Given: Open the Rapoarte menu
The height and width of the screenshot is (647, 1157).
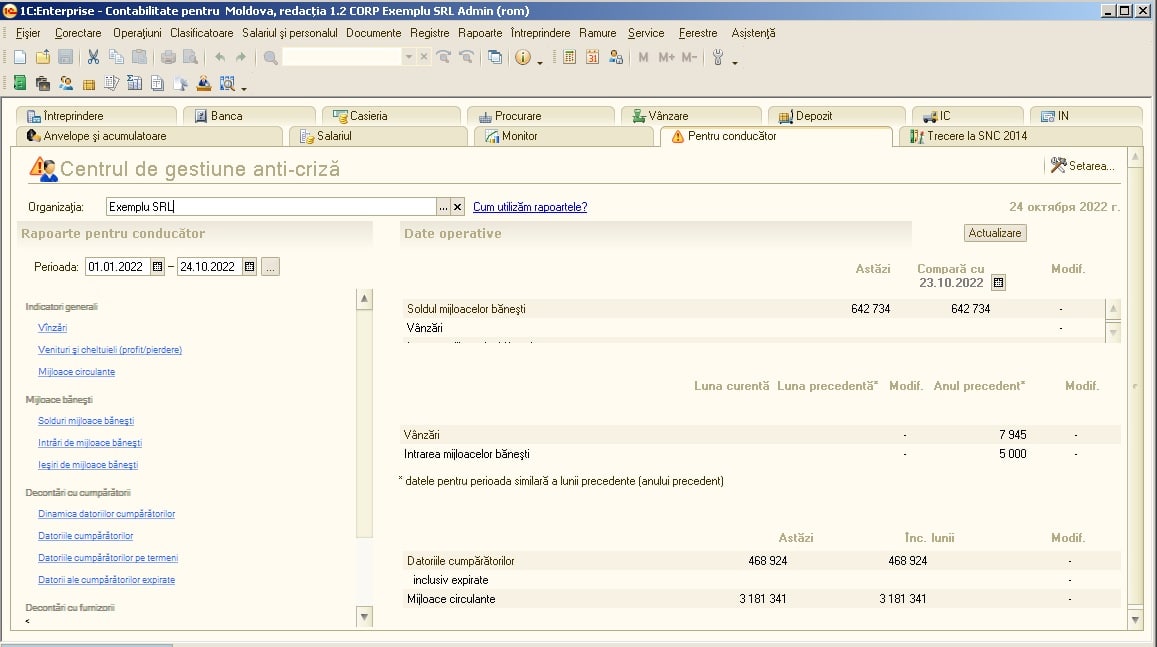Looking at the screenshot, I should [480, 33].
